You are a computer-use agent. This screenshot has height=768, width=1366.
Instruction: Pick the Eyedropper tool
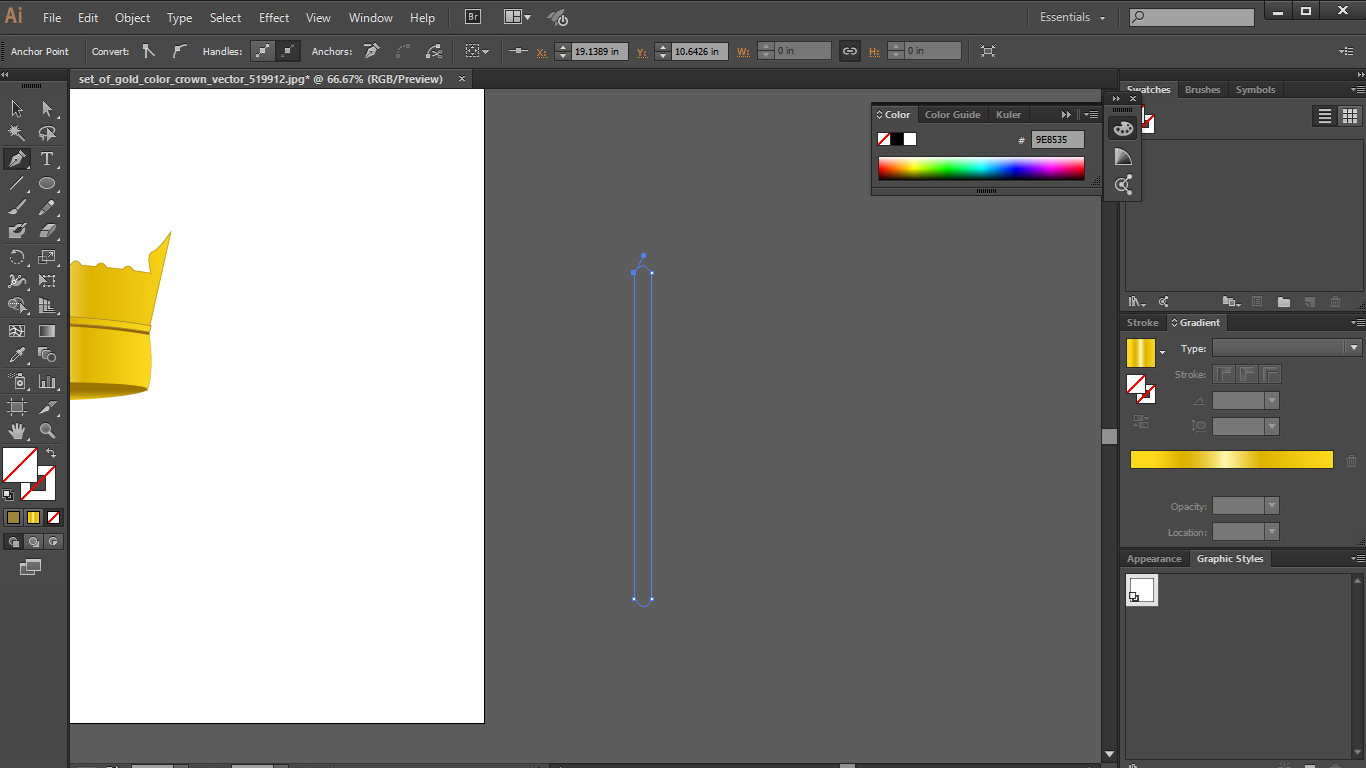[x=17, y=355]
